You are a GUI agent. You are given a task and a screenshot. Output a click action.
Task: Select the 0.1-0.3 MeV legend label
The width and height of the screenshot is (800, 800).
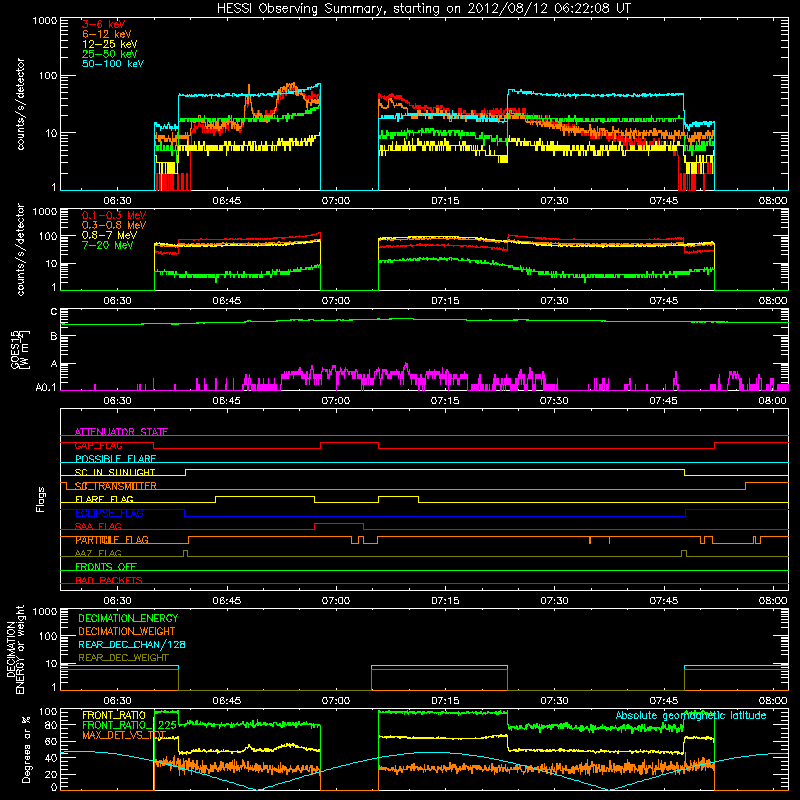[114, 216]
